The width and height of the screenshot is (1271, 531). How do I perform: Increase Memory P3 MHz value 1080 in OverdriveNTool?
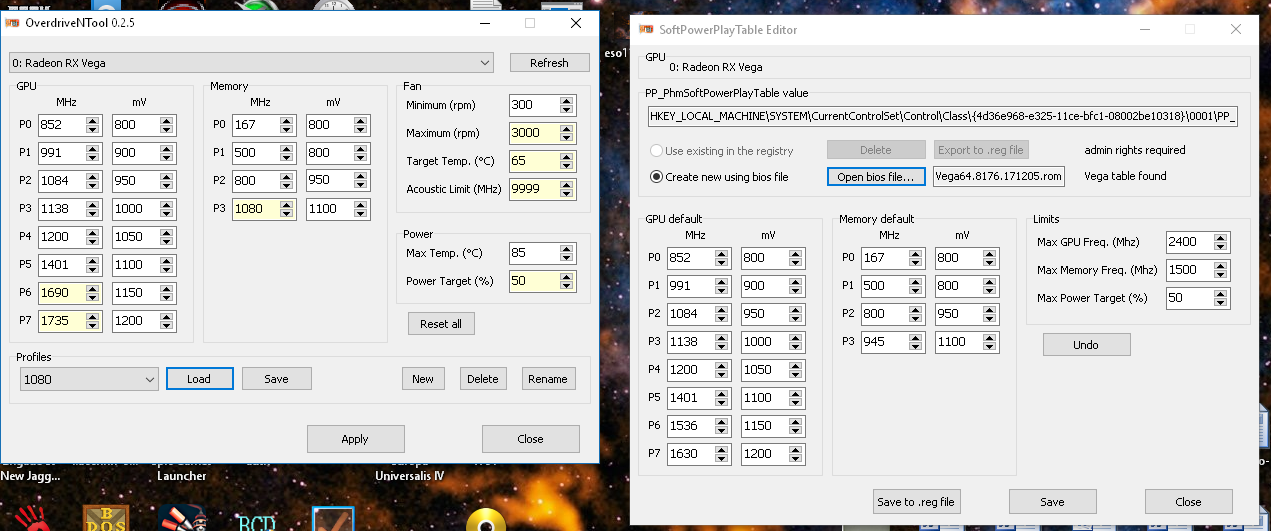(288, 205)
